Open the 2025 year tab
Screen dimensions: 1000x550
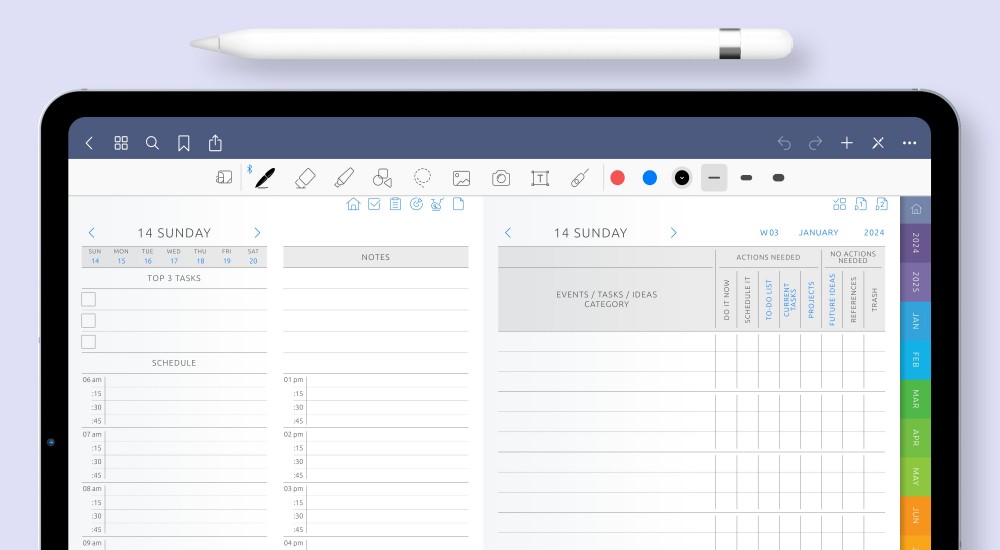915,282
